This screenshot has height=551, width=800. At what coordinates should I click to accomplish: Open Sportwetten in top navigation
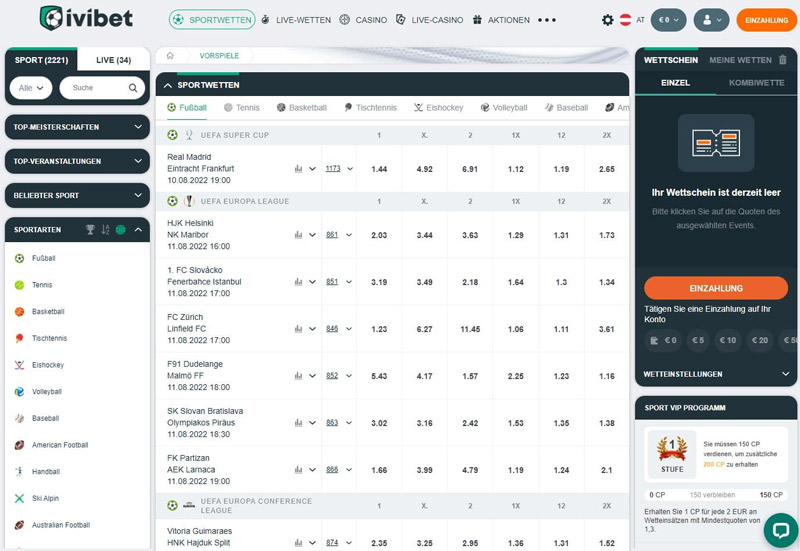point(212,19)
